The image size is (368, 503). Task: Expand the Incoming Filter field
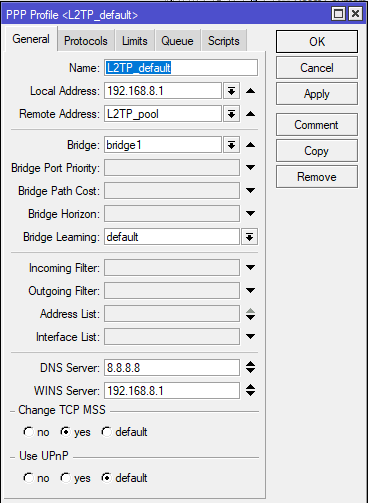point(250,267)
